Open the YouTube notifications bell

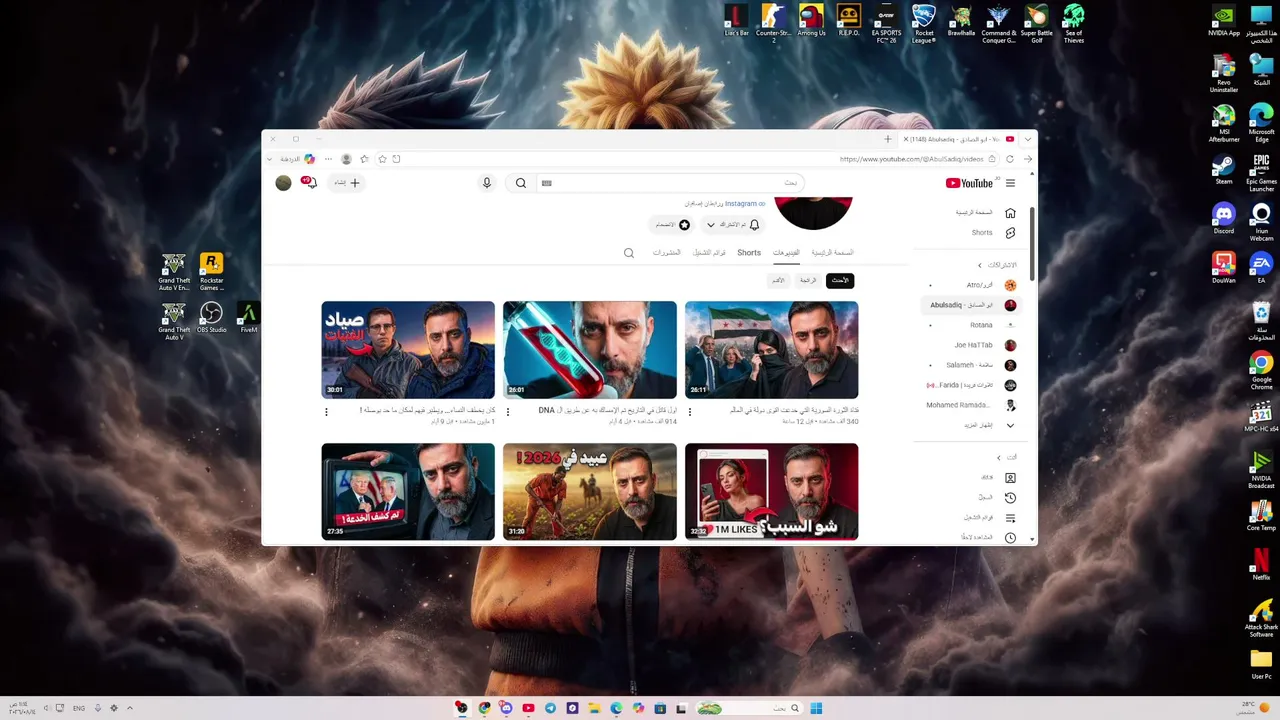tap(309, 182)
